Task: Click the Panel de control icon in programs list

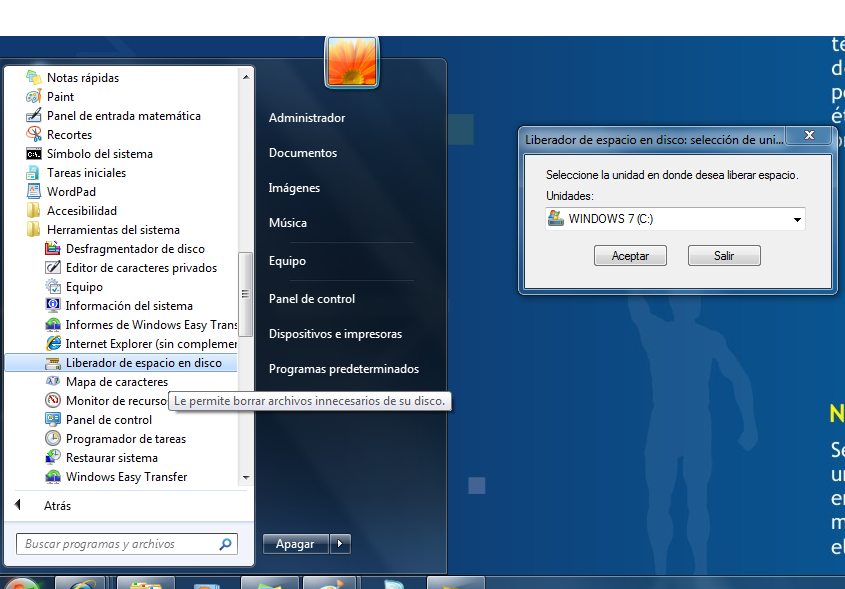Action: pyautogui.click(x=53, y=419)
